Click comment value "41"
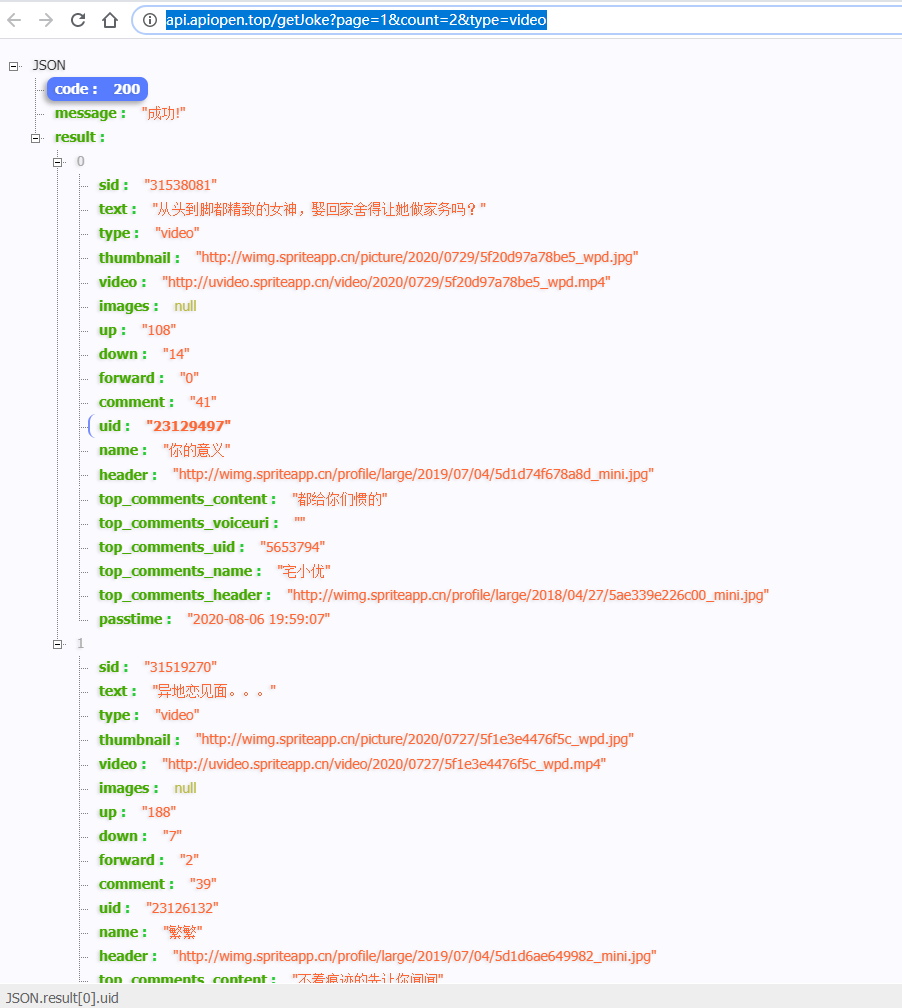This screenshot has height=1008, width=902. click(203, 402)
